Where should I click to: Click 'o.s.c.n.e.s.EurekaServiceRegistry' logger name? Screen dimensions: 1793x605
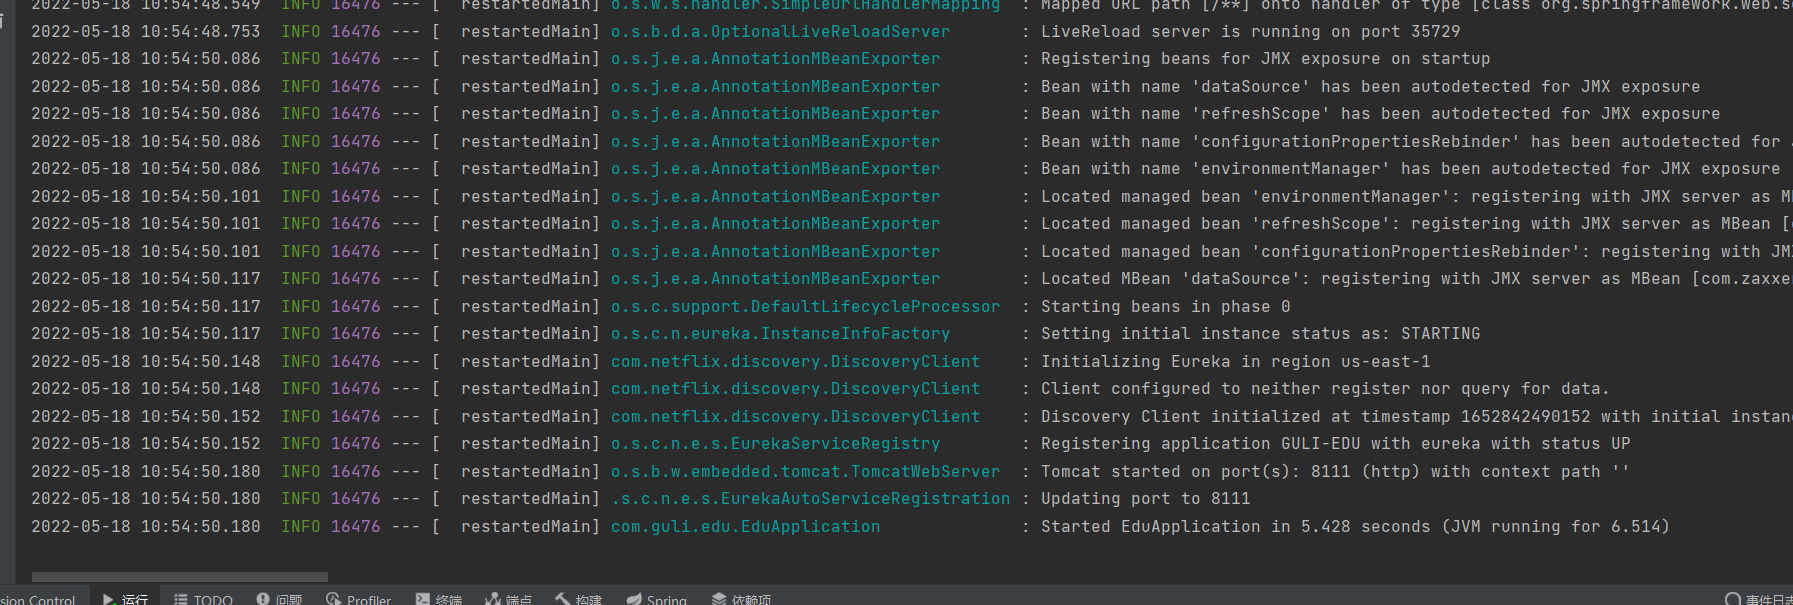click(775, 444)
